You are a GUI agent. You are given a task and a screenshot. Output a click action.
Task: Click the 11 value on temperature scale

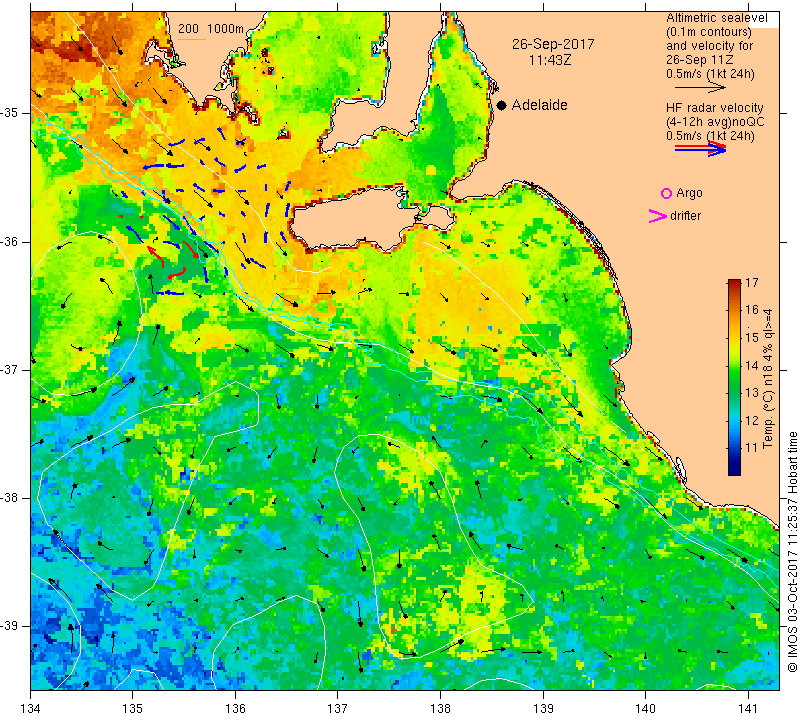click(752, 448)
